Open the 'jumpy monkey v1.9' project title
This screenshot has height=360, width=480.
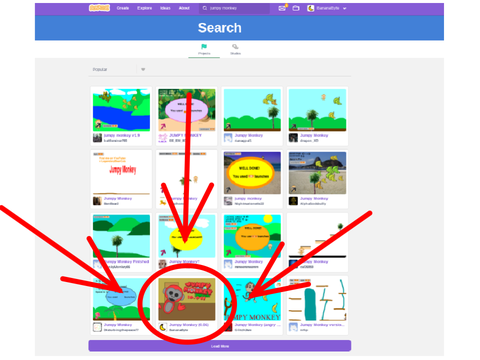point(121,135)
